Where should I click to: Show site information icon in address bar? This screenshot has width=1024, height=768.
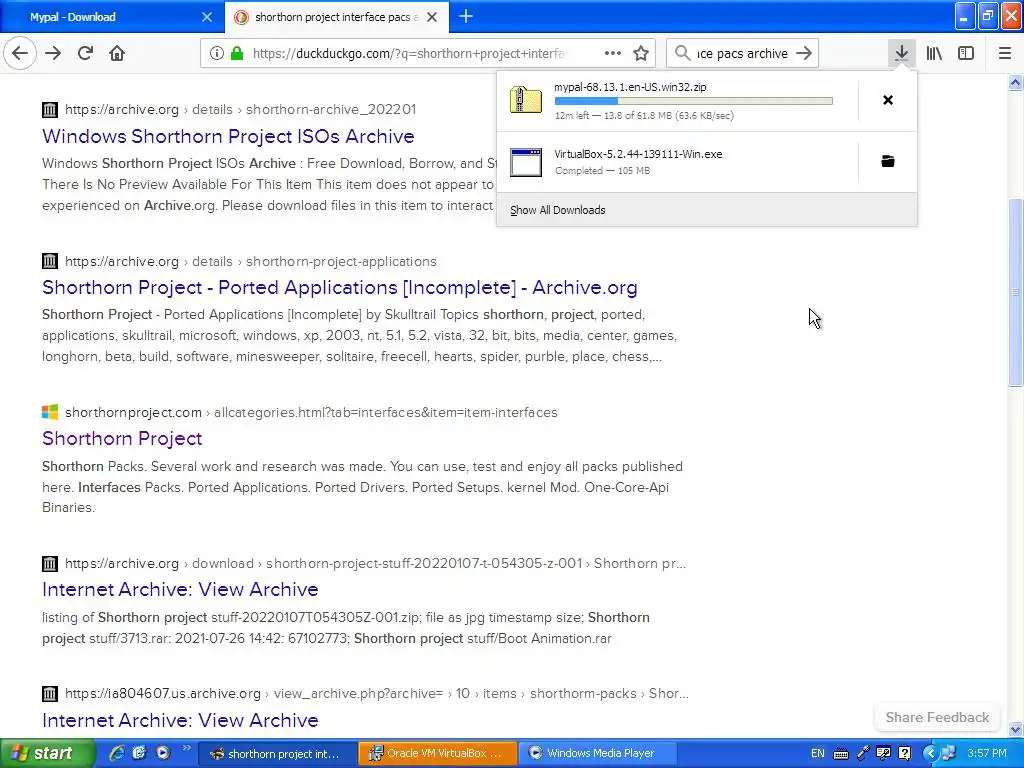point(217,54)
